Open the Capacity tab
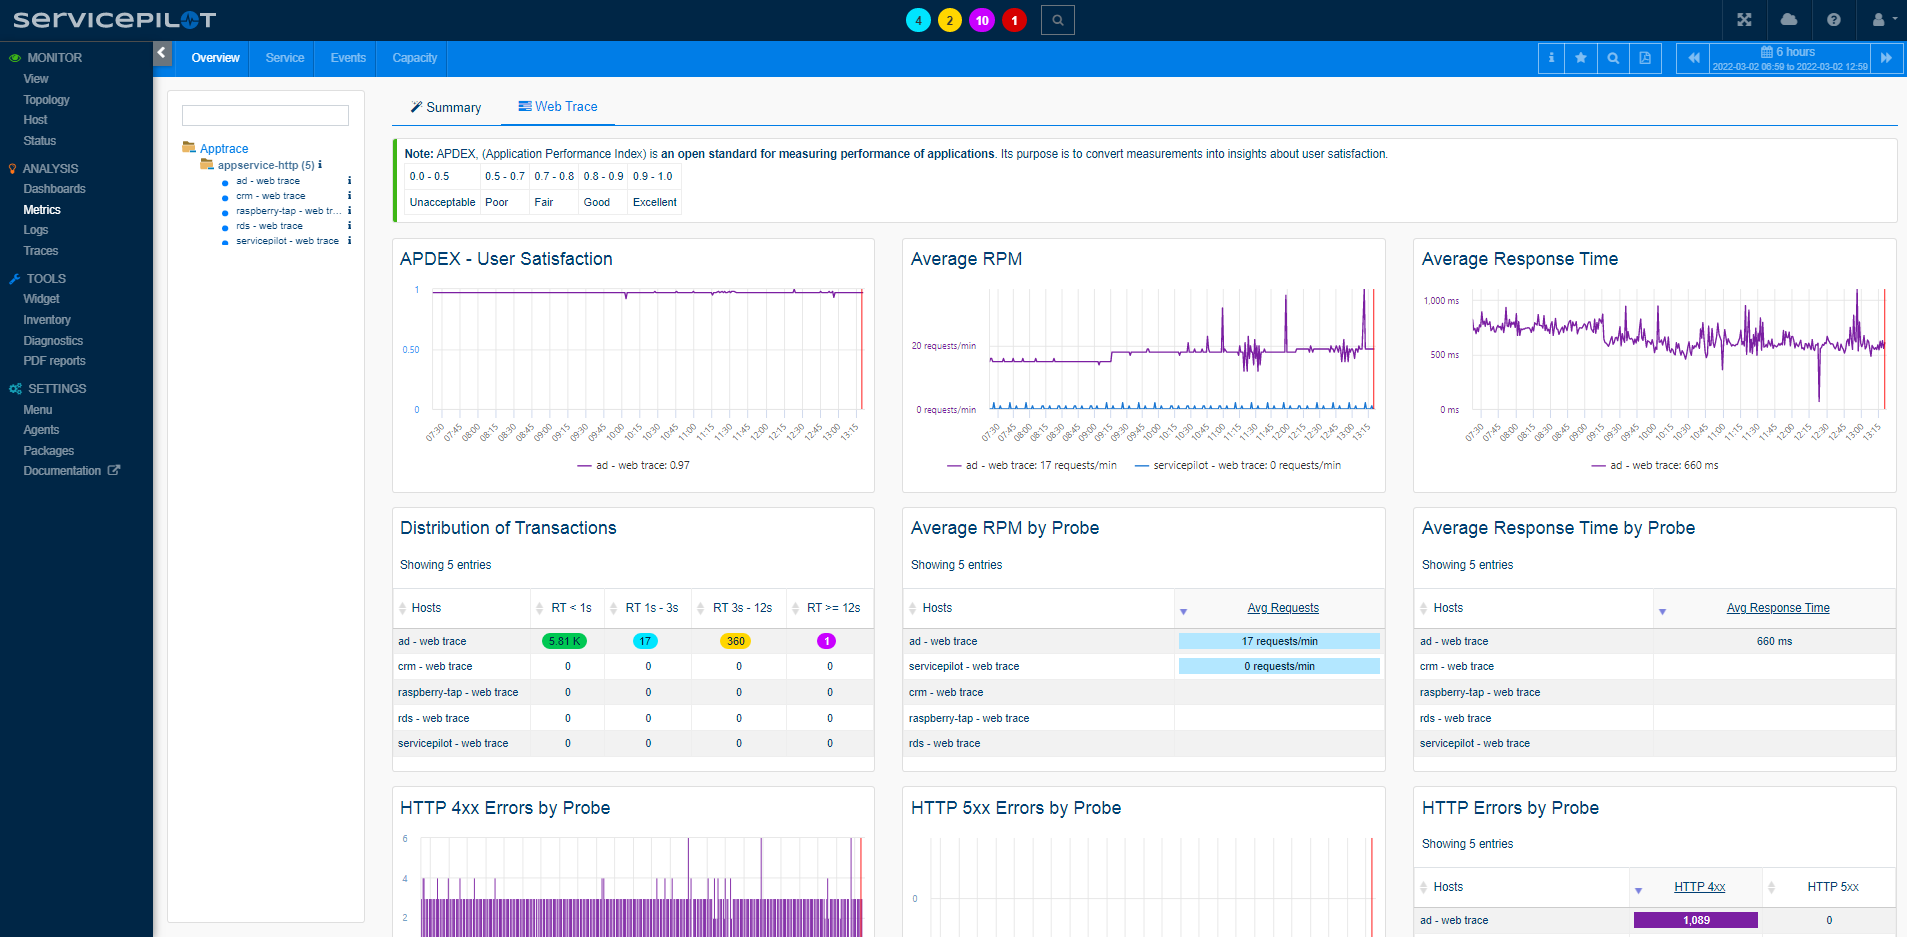The height and width of the screenshot is (937, 1907). tap(414, 58)
